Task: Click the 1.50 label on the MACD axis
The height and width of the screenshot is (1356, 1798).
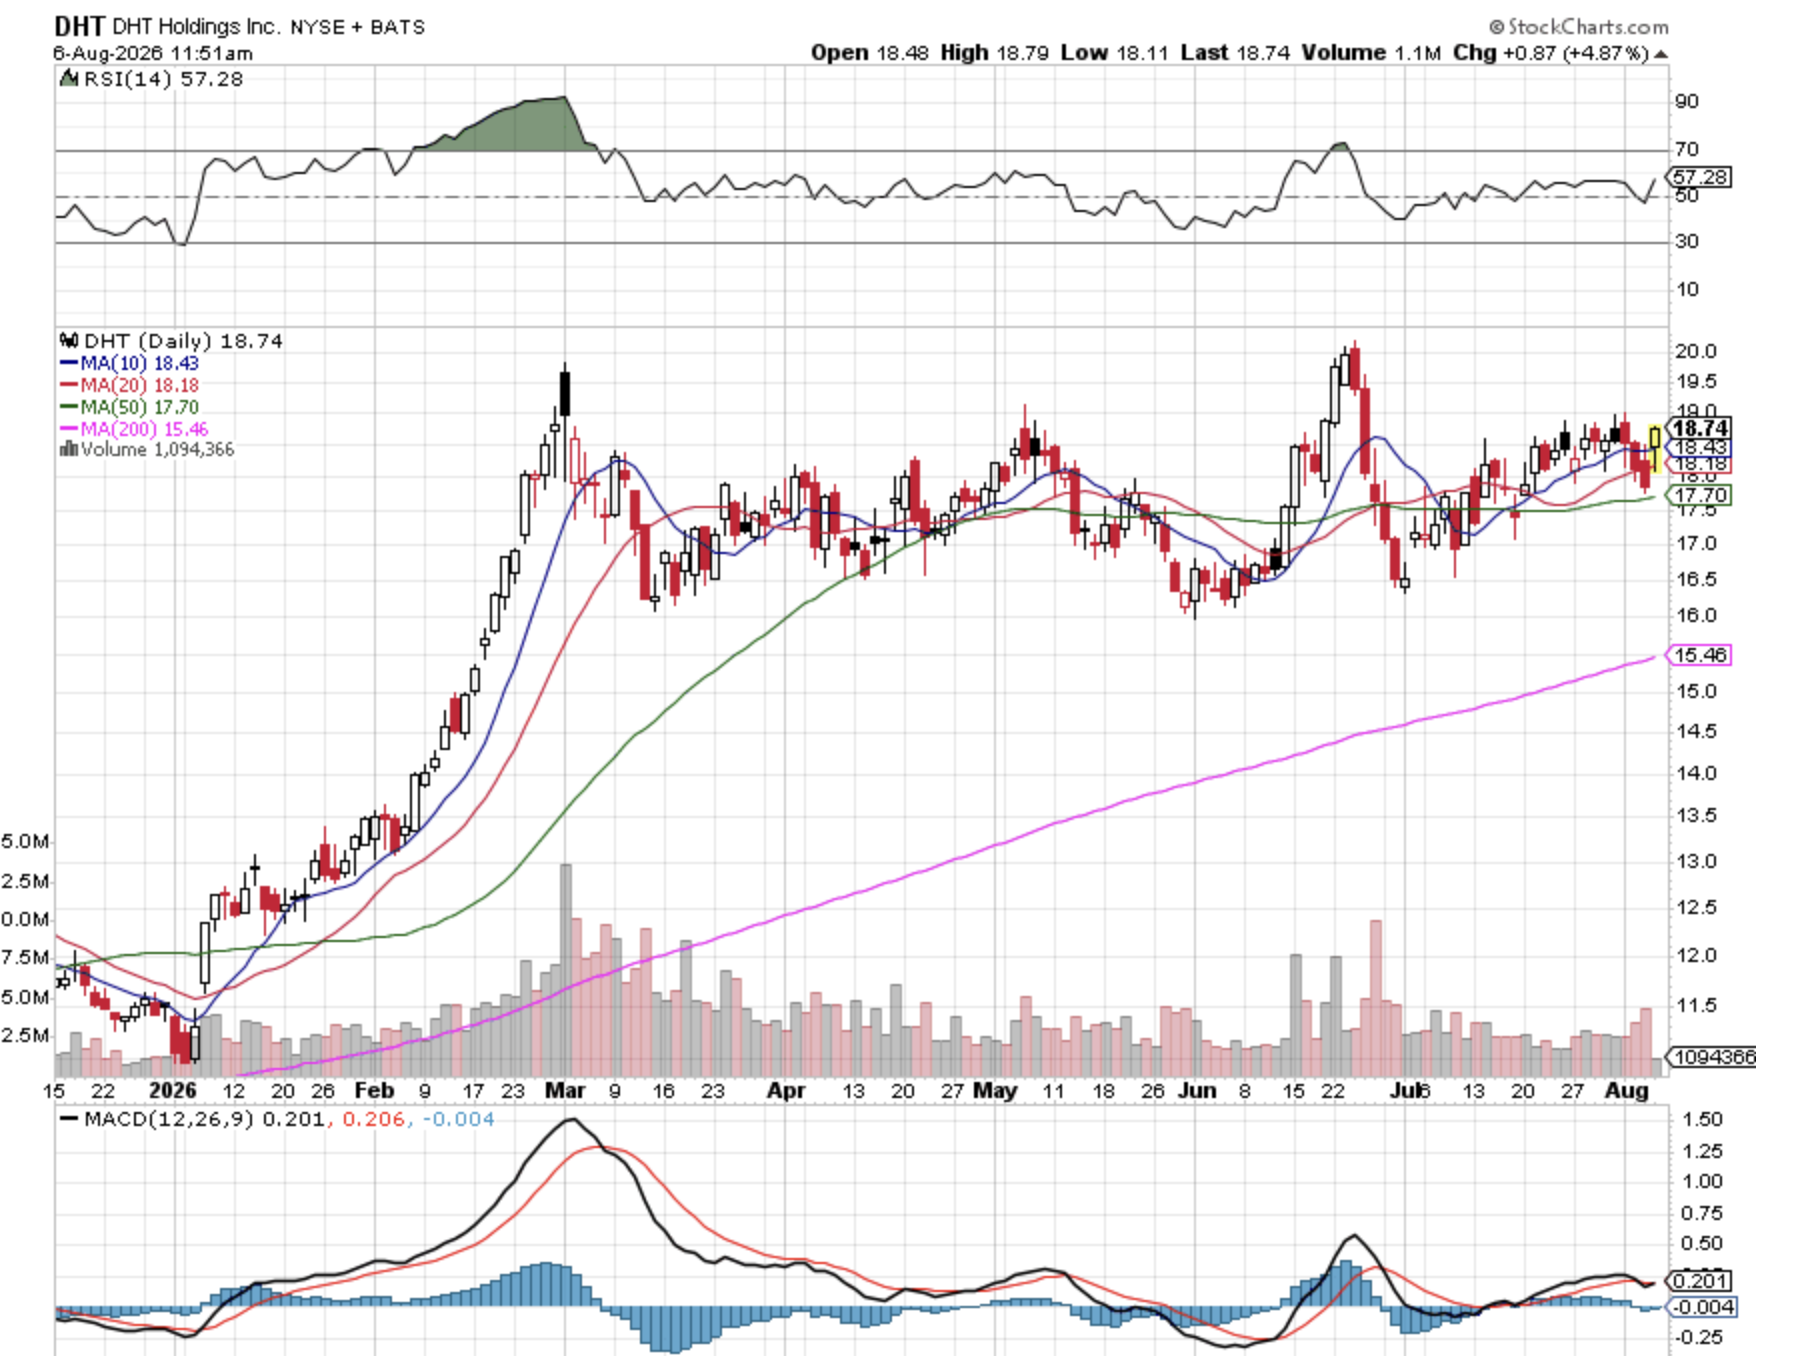Action: click(x=1702, y=1119)
